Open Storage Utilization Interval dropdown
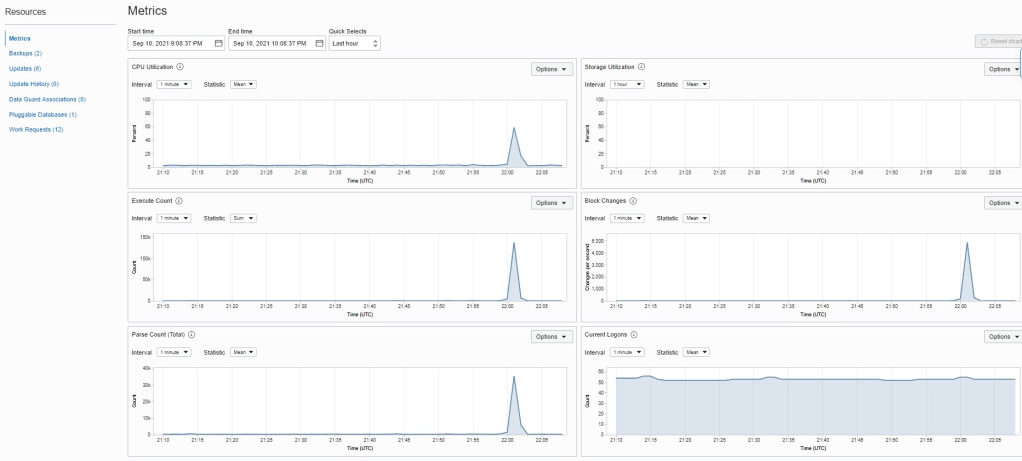Viewport: 1022px width, 461px height. click(627, 84)
